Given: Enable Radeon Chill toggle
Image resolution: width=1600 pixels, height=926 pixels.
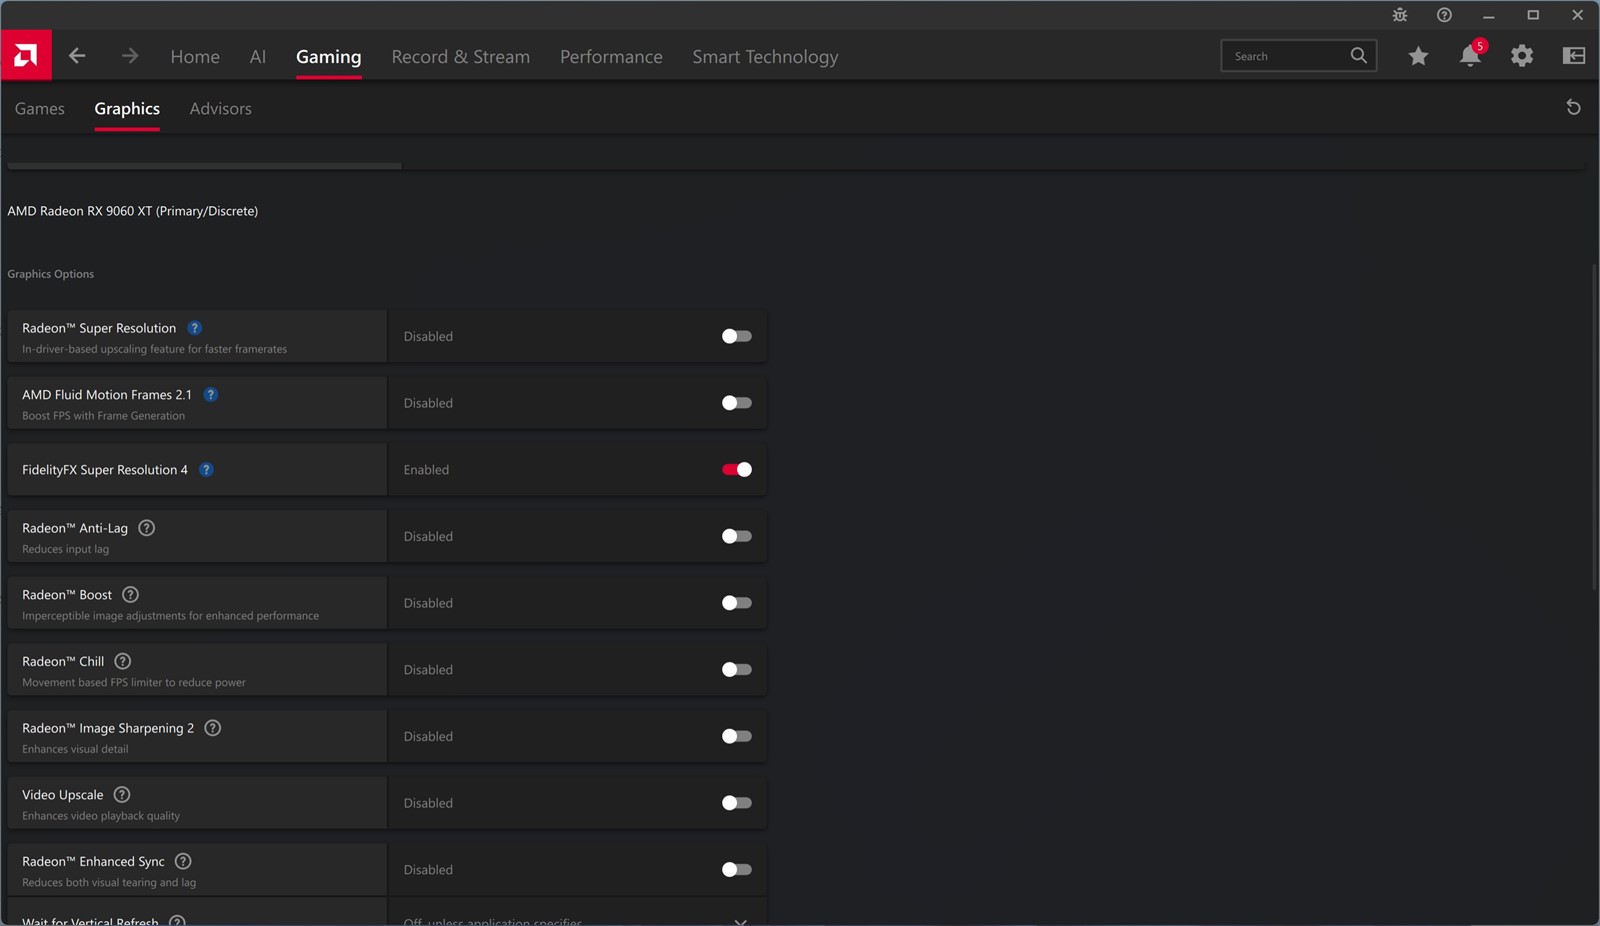Looking at the screenshot, I should (x=737, y=670).
